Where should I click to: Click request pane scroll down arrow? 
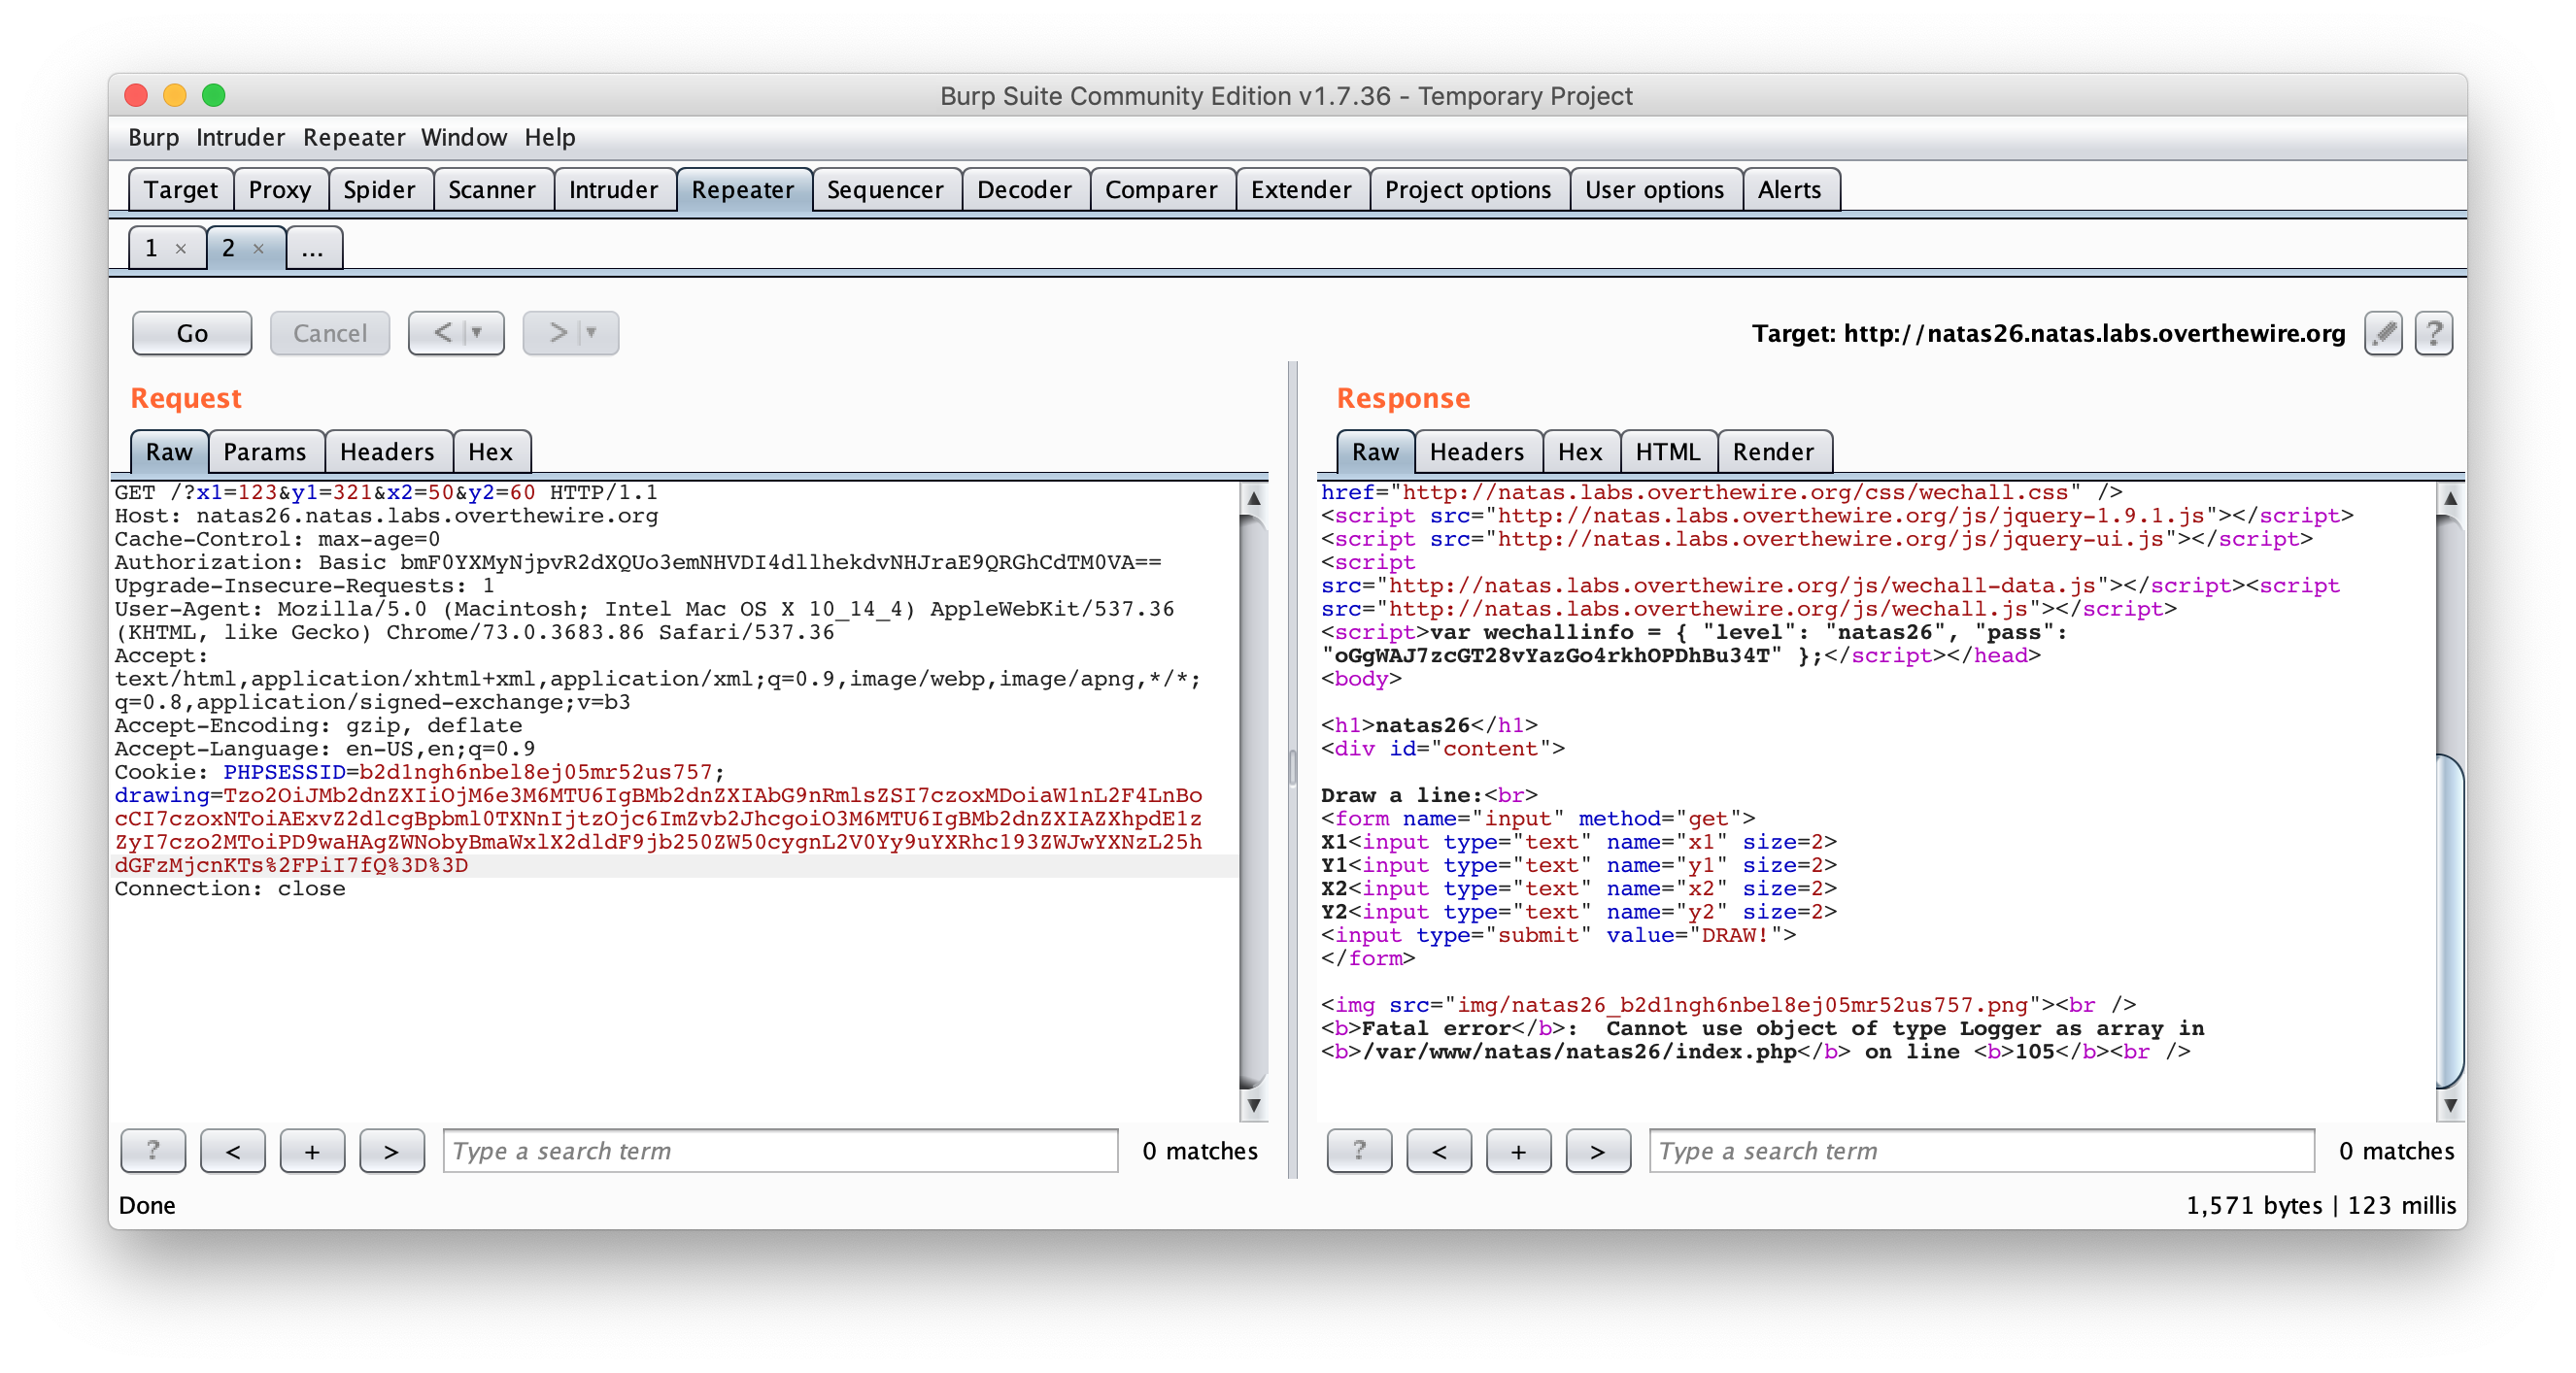point(1253,1105)
